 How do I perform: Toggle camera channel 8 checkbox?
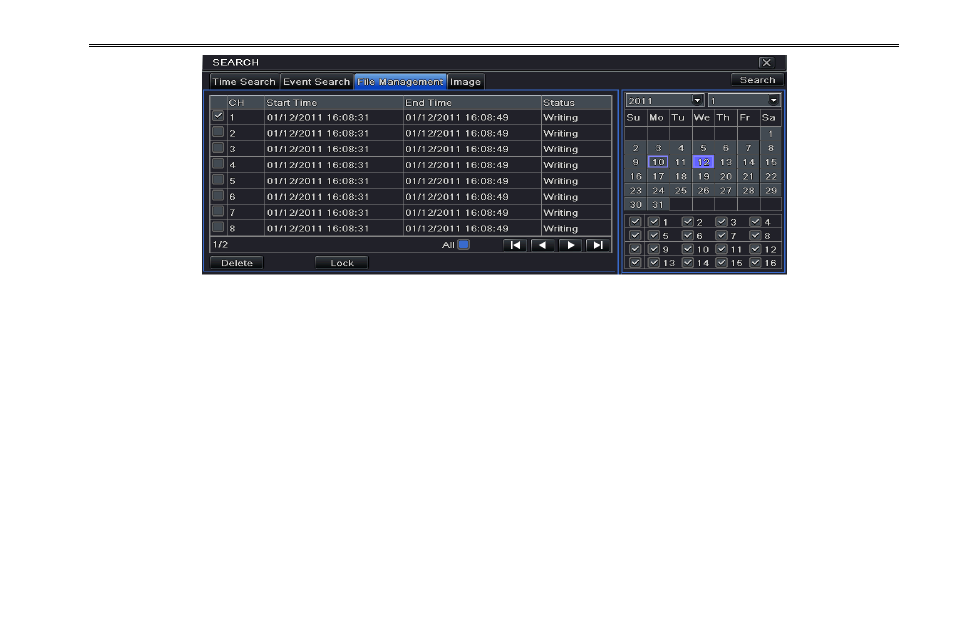point(755,235)
